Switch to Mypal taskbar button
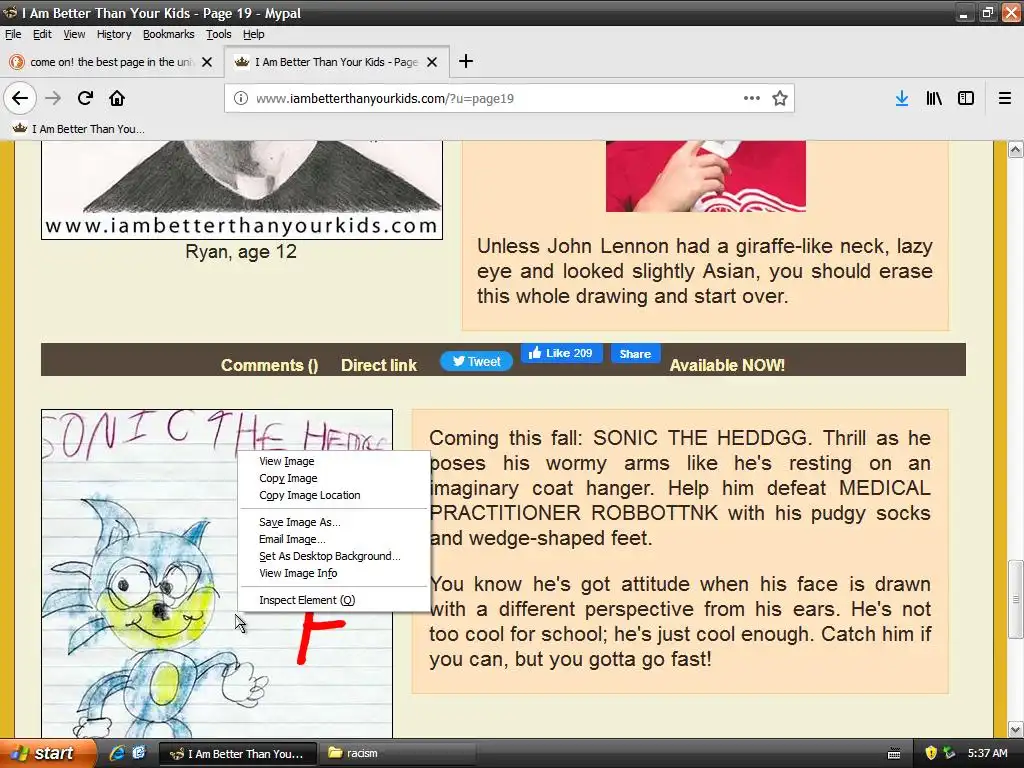 click(238, 754)
